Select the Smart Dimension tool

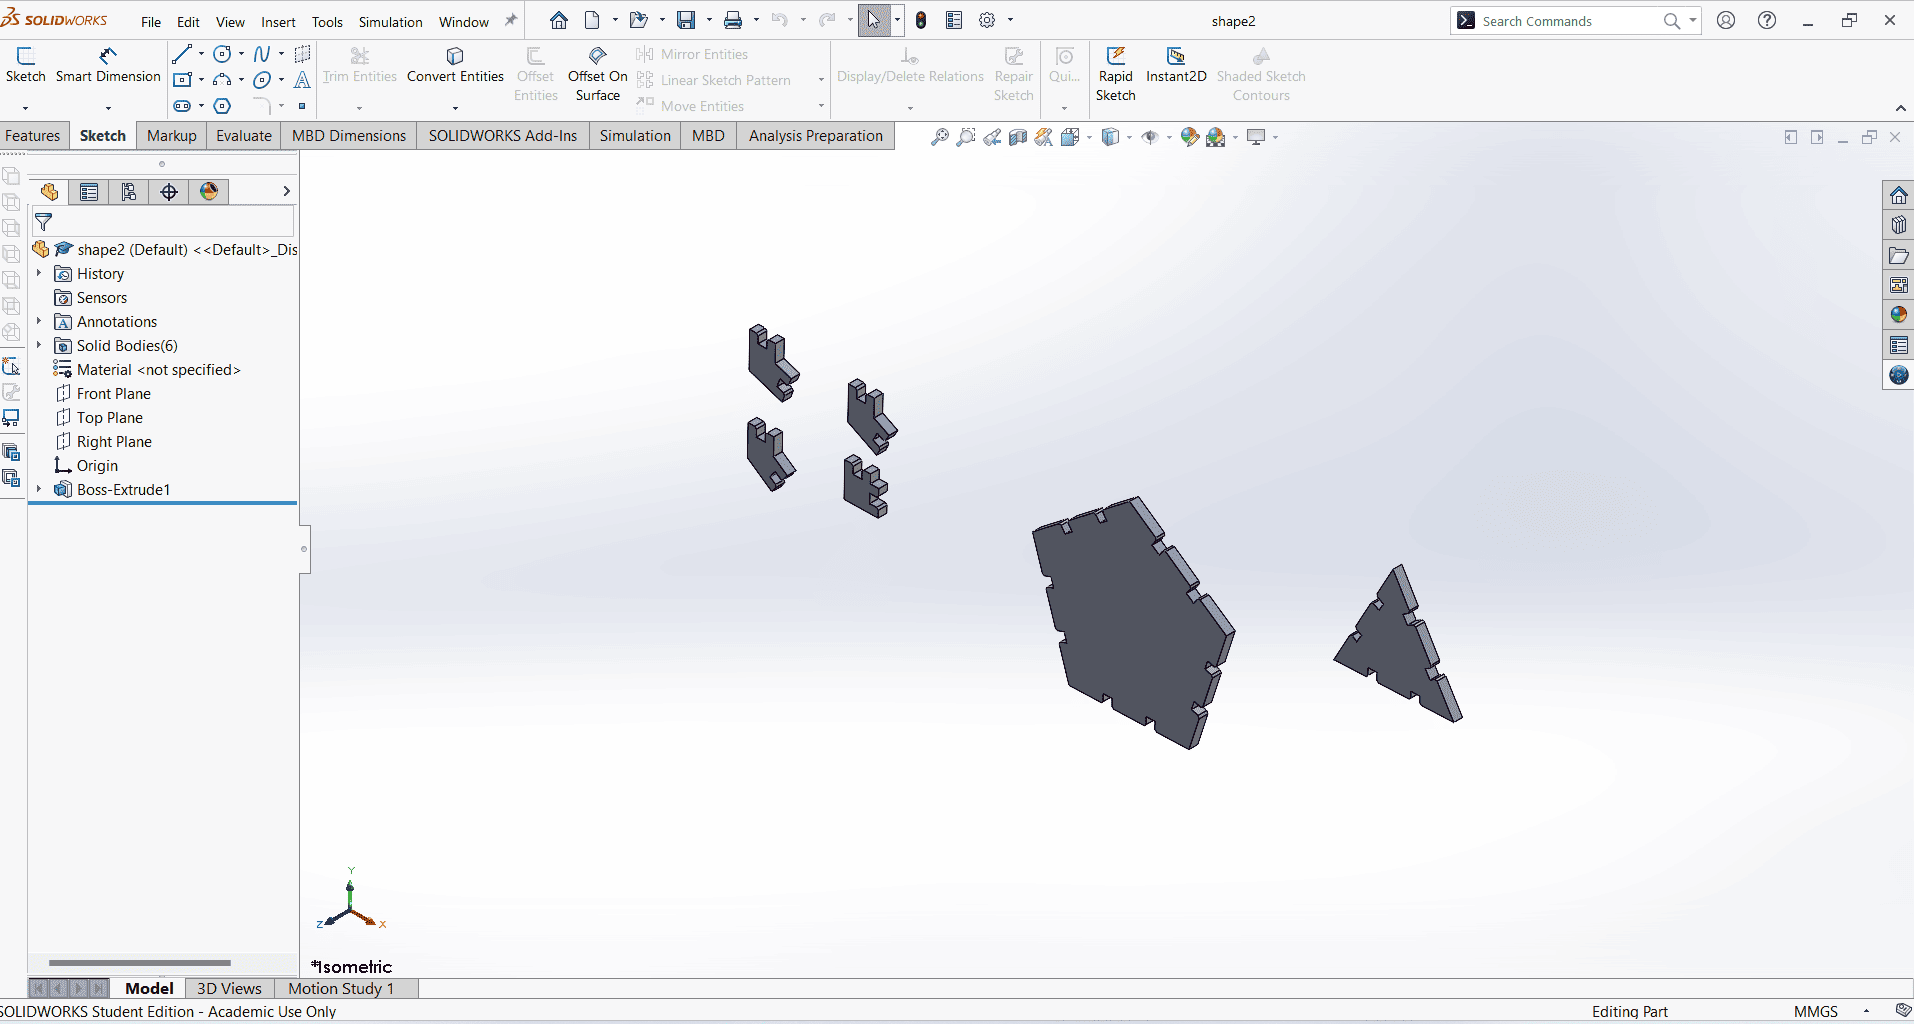coord(108,65)
